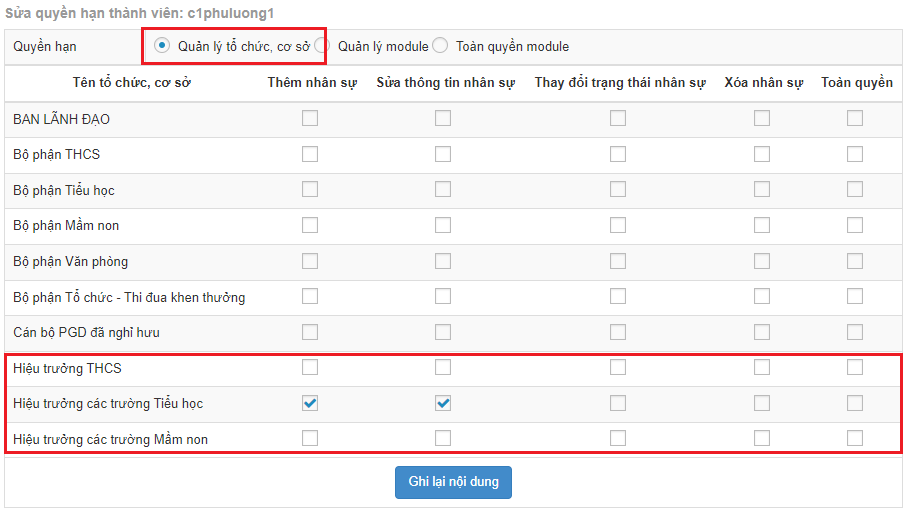Uncheck Sửa thông tin for Hiệu trưởng Tiểu học
Image resolution: width=910 pixels, height=508 pixels.
[443, 403]
